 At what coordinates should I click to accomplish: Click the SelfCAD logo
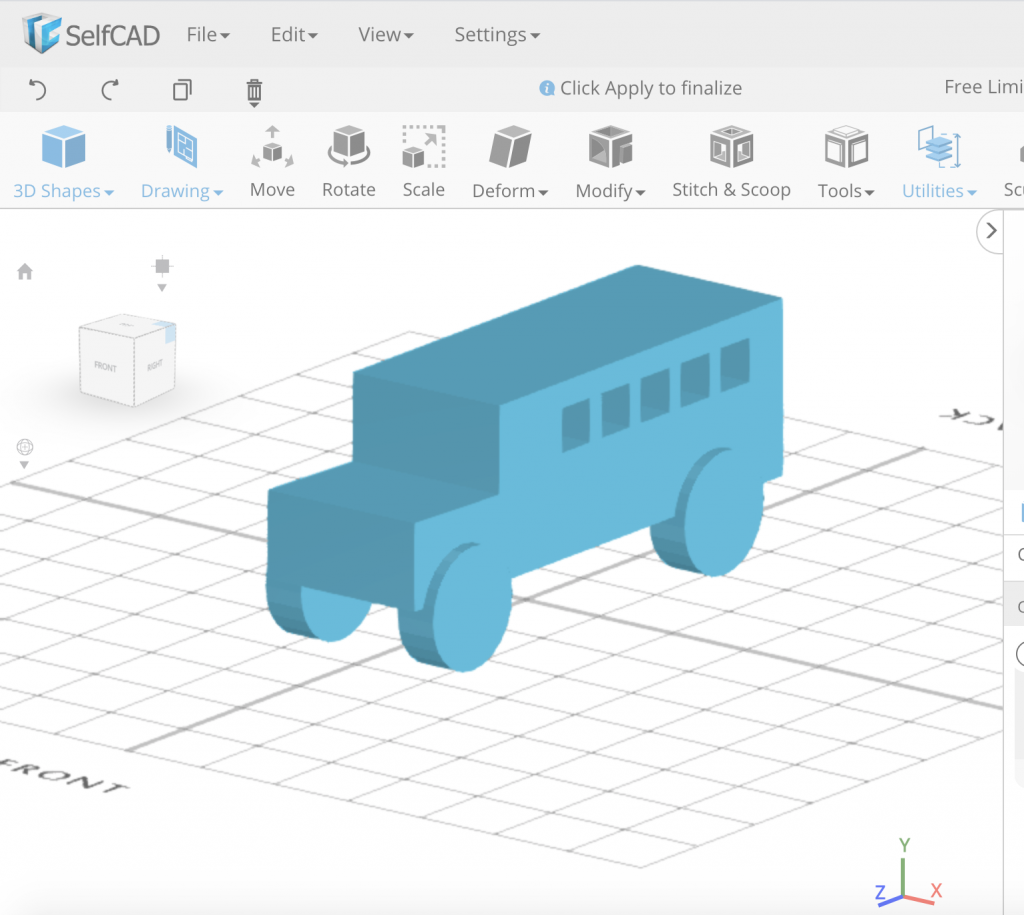88,33
